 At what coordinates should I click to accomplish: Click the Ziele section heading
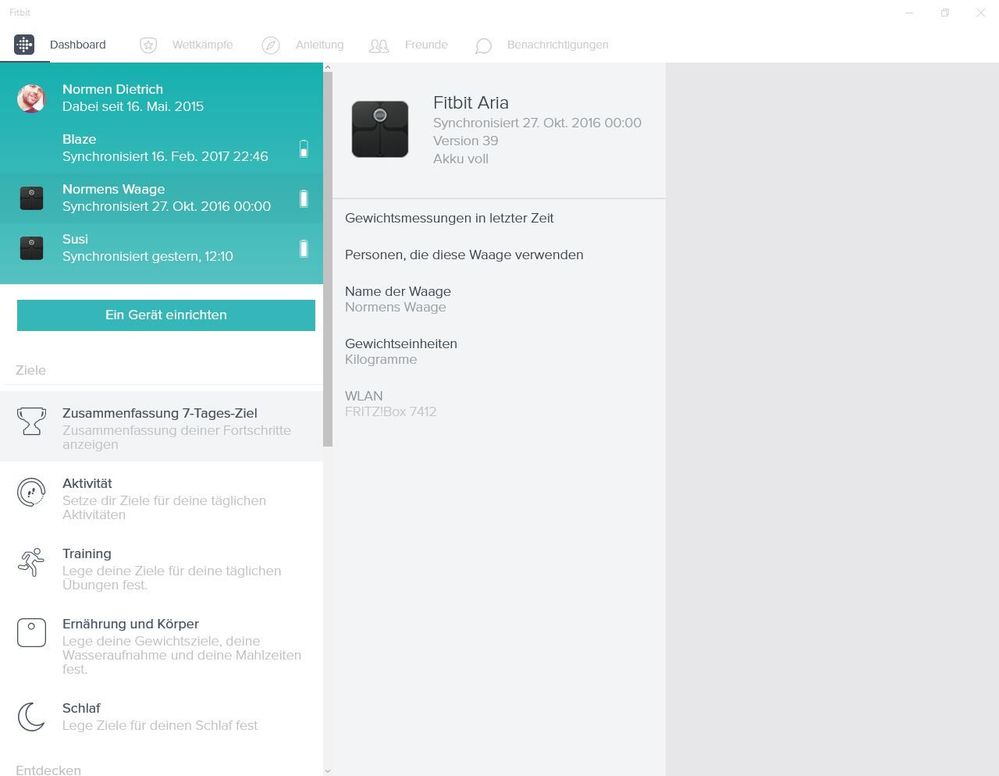click(31, 370)
